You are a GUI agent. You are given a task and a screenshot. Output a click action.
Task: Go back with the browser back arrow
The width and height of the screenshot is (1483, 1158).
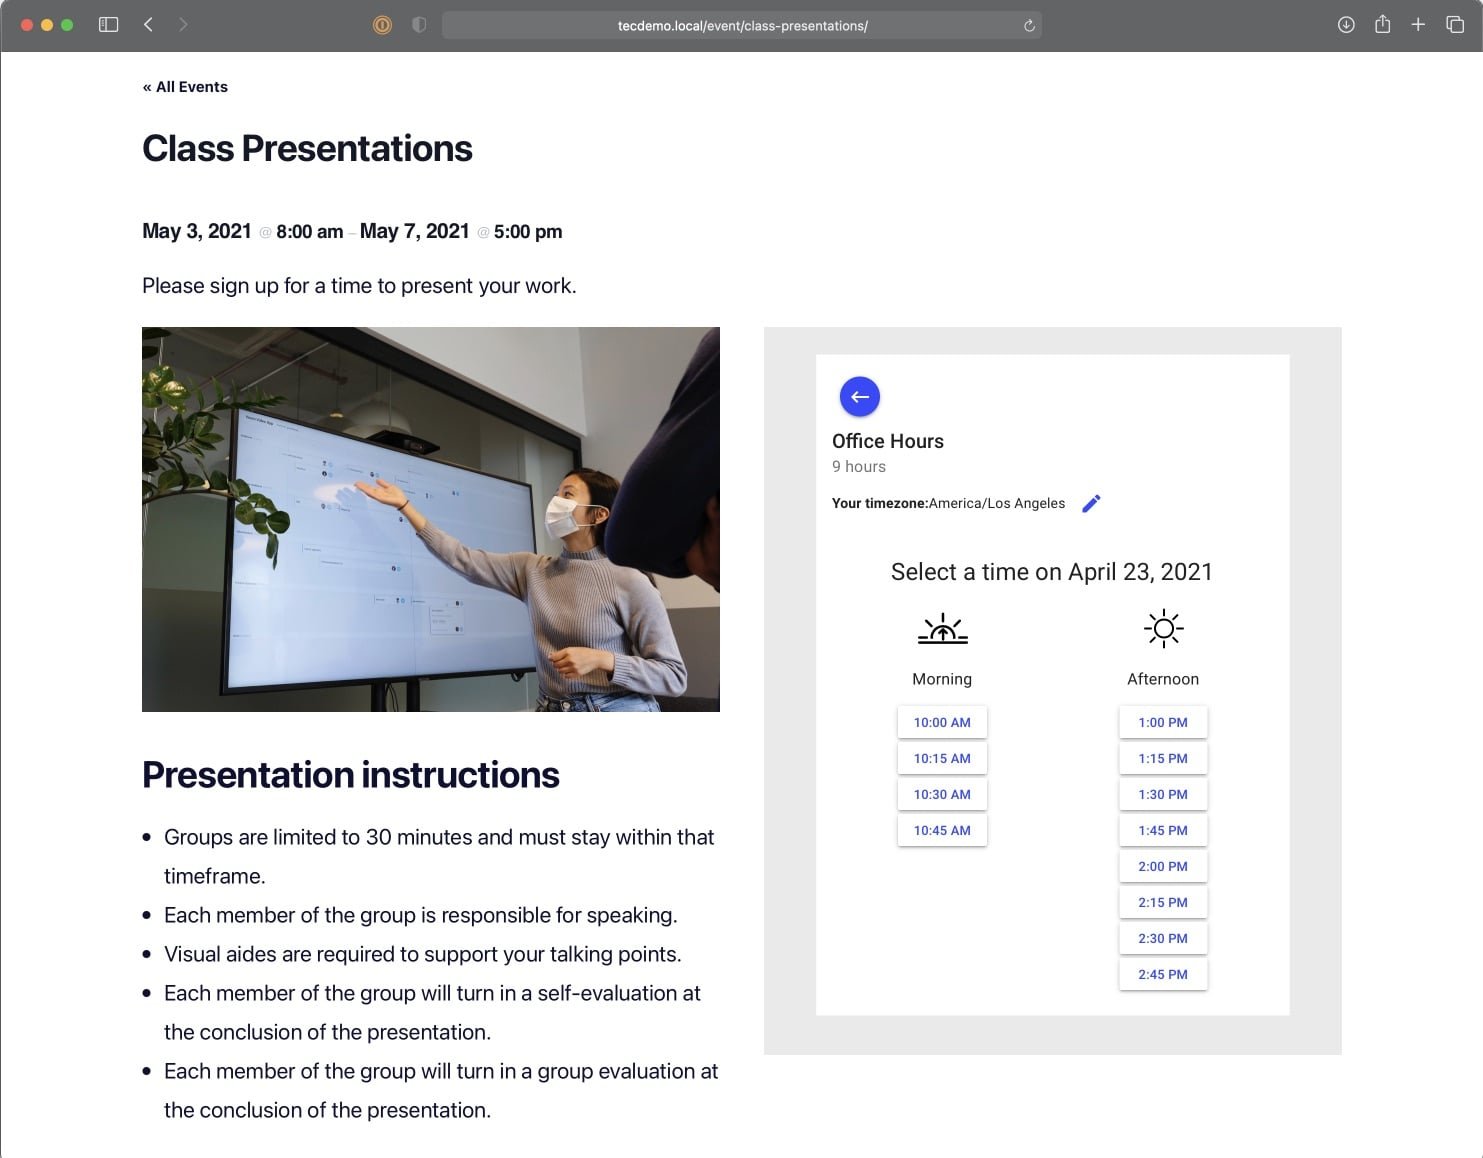click(x=148, y=25)
